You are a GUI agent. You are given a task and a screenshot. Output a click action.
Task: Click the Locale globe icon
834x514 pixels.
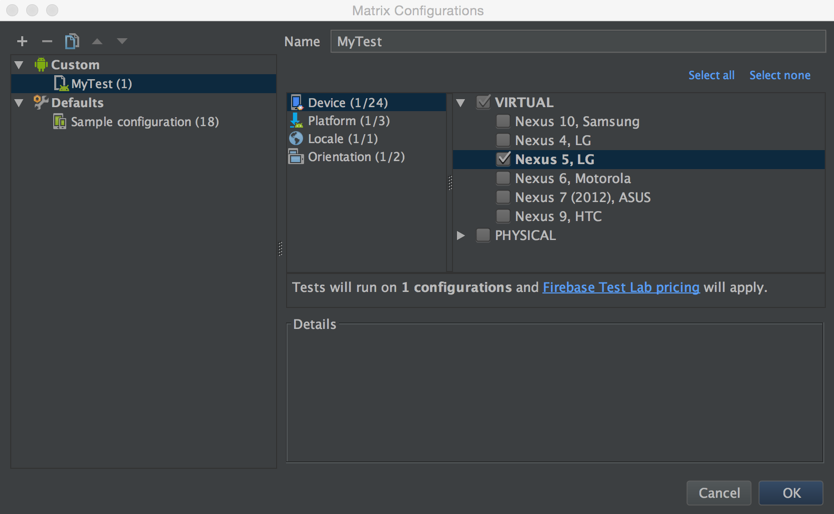pos(296,138)
